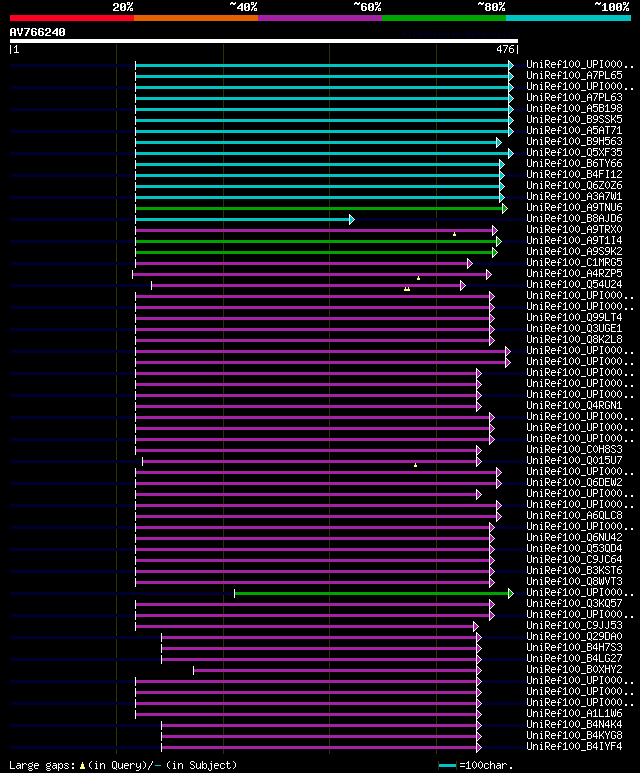Click the UniRef100_Q29DA0 label

point(574,637)
